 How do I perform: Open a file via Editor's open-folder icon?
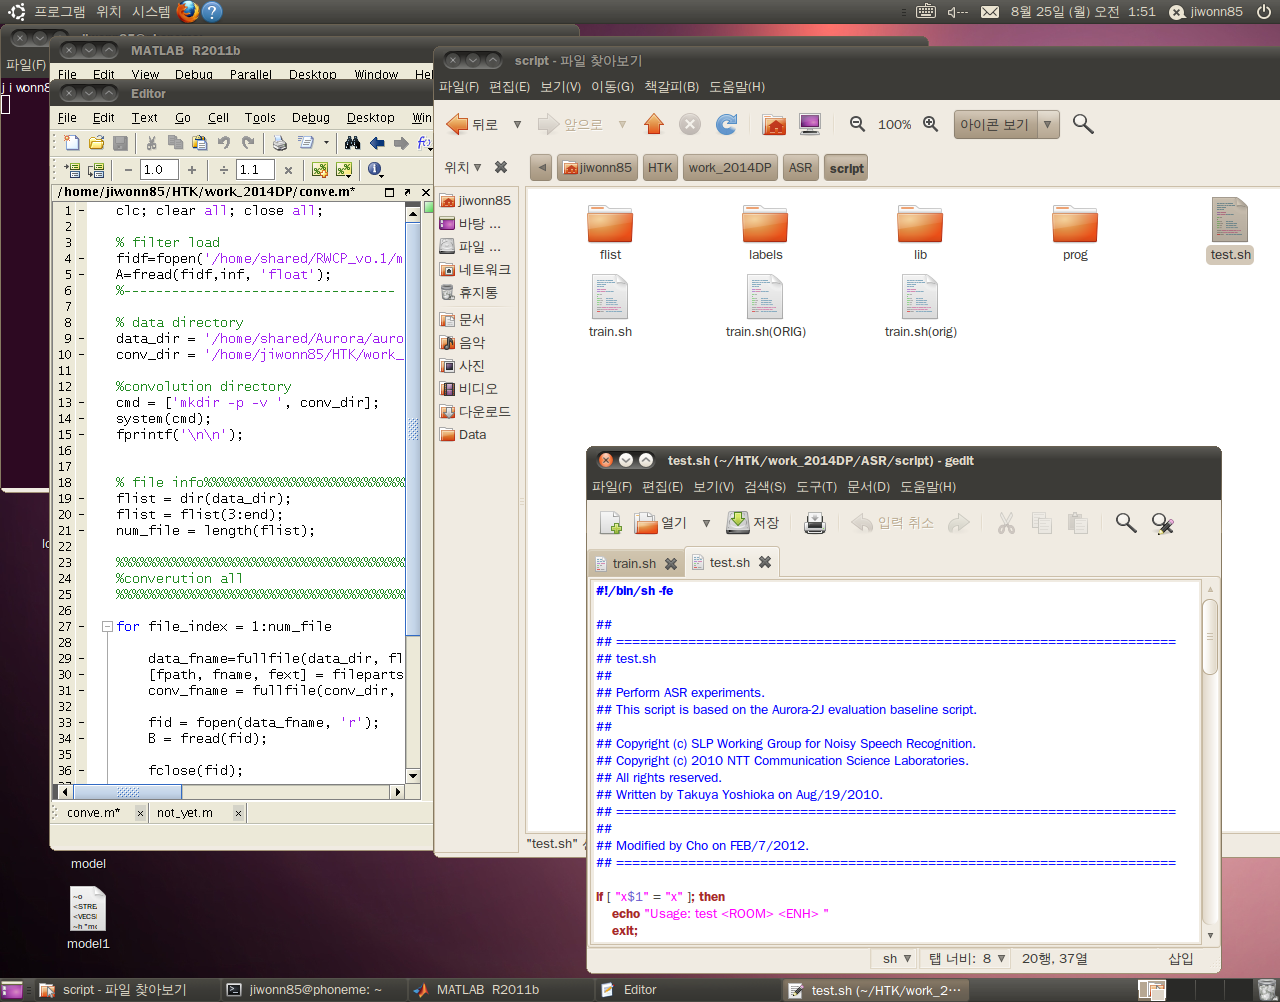(x=94, y=143)
